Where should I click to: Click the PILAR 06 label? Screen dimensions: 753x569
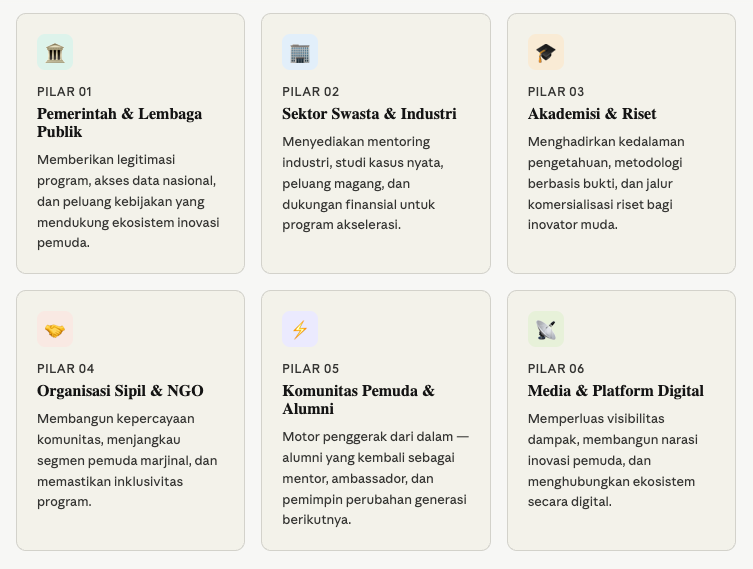click(x=556, y=369)
